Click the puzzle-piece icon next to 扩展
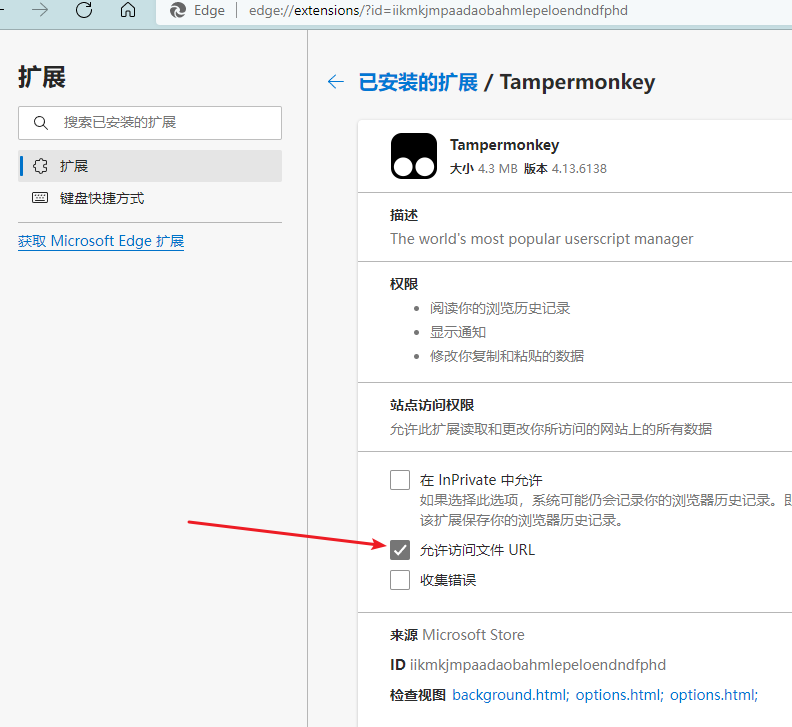Viewport: 792px width, 727px height. (40, 166)
